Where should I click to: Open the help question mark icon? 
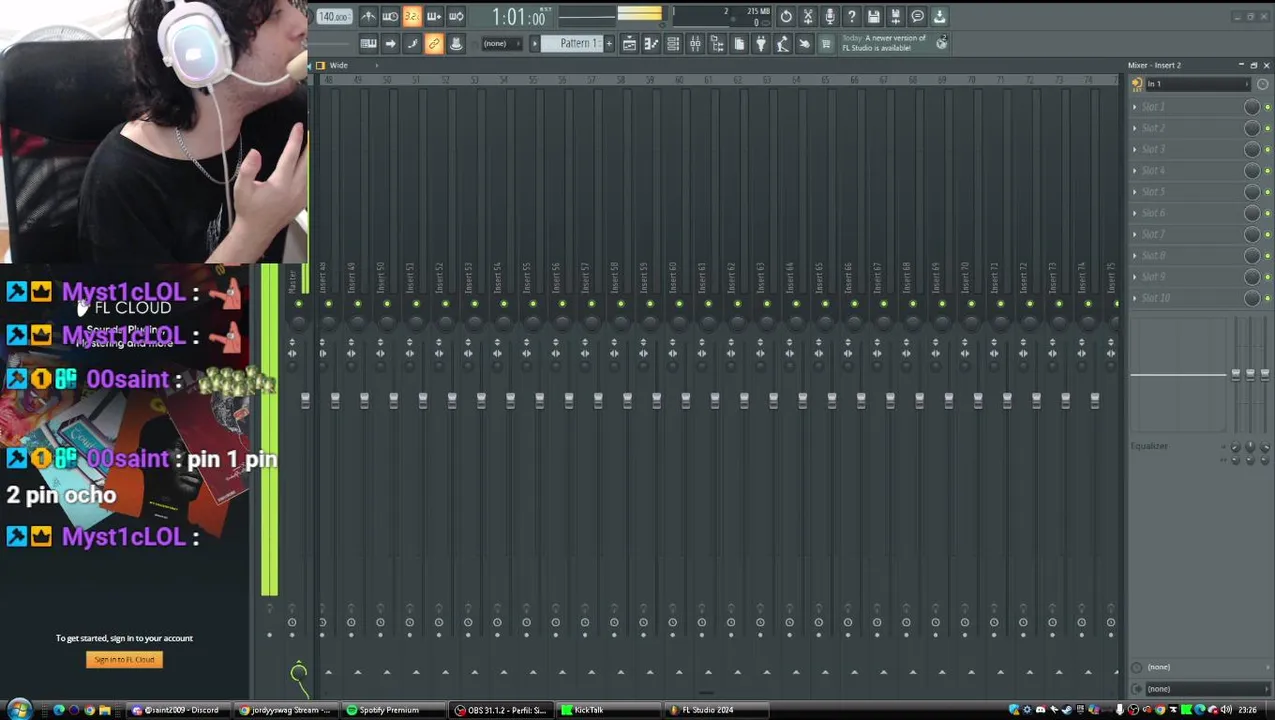pyautogui.click(x=852, y=16)
